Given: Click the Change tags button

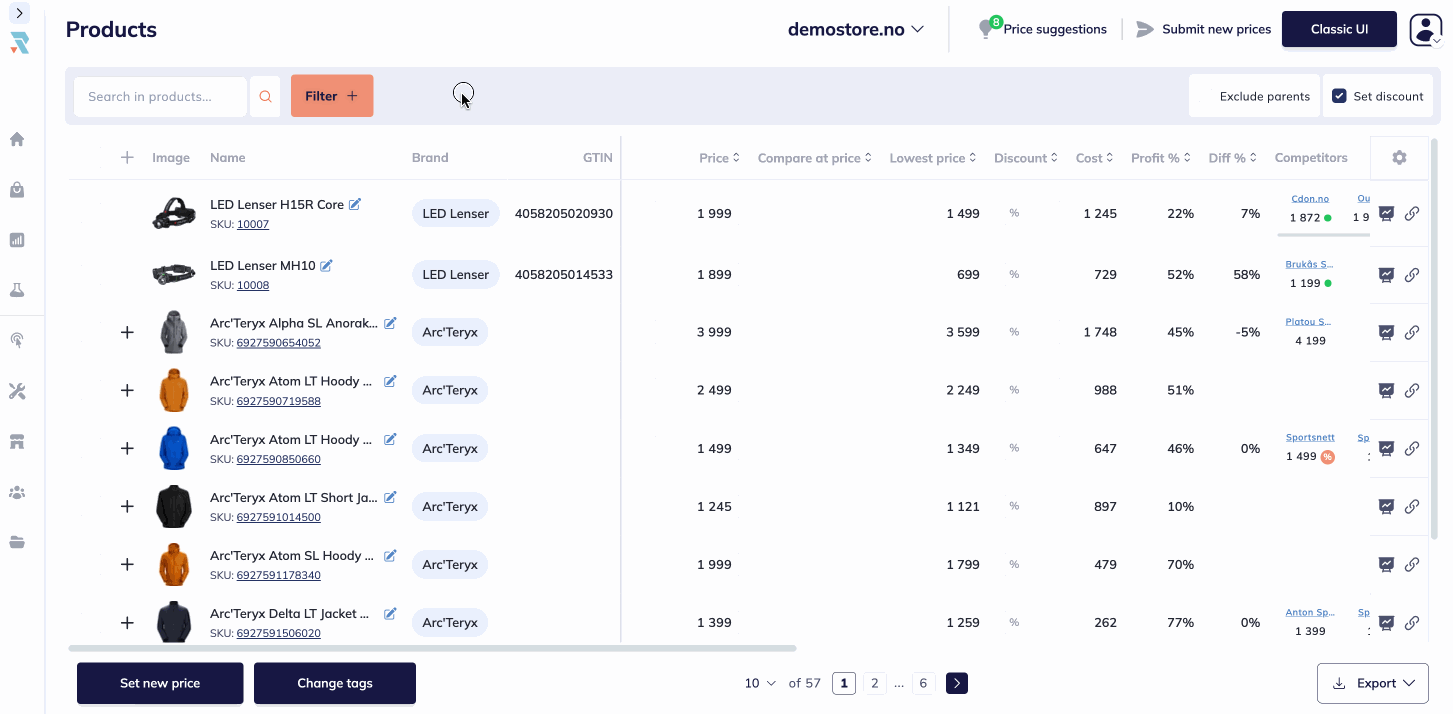Looking at the screenshot, I should 335,683.
